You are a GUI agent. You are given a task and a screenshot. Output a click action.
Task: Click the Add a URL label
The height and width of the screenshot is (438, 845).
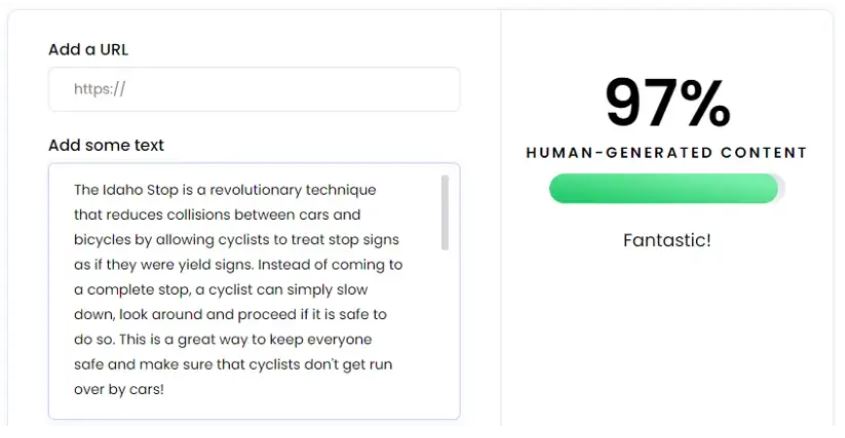(88, 50)
